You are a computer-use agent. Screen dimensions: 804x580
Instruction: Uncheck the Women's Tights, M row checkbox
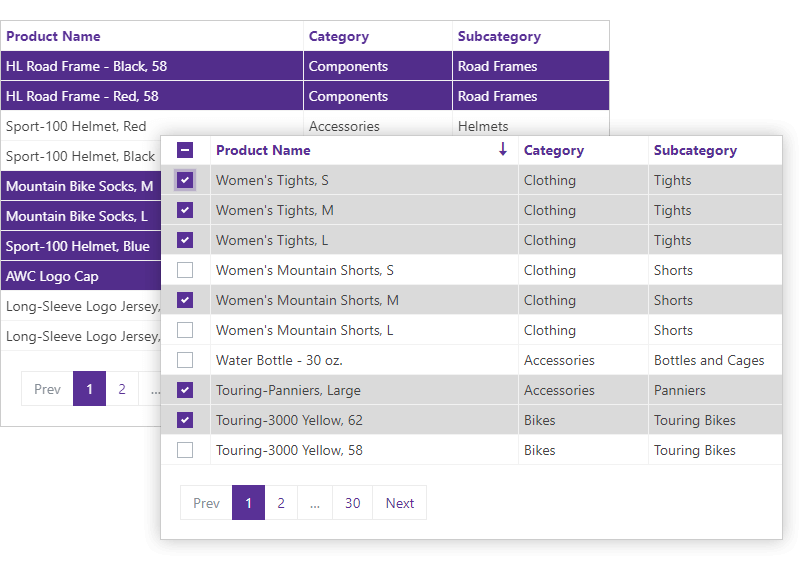(x=185, y=210)
